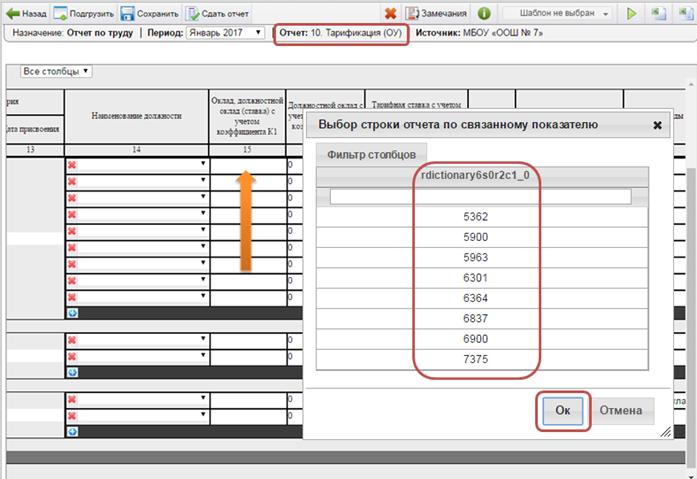Open the Шаблон не выбран template dropdown
Screen dimensions: 697x479
[x=556, y=14]
